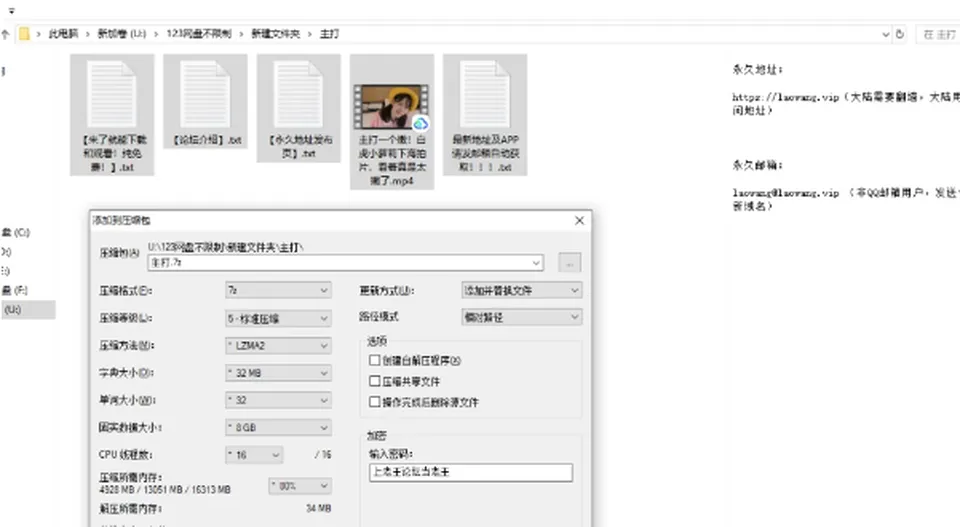
Task: Select the 最新地址及APP txt file icon
Action: point(485,94)
